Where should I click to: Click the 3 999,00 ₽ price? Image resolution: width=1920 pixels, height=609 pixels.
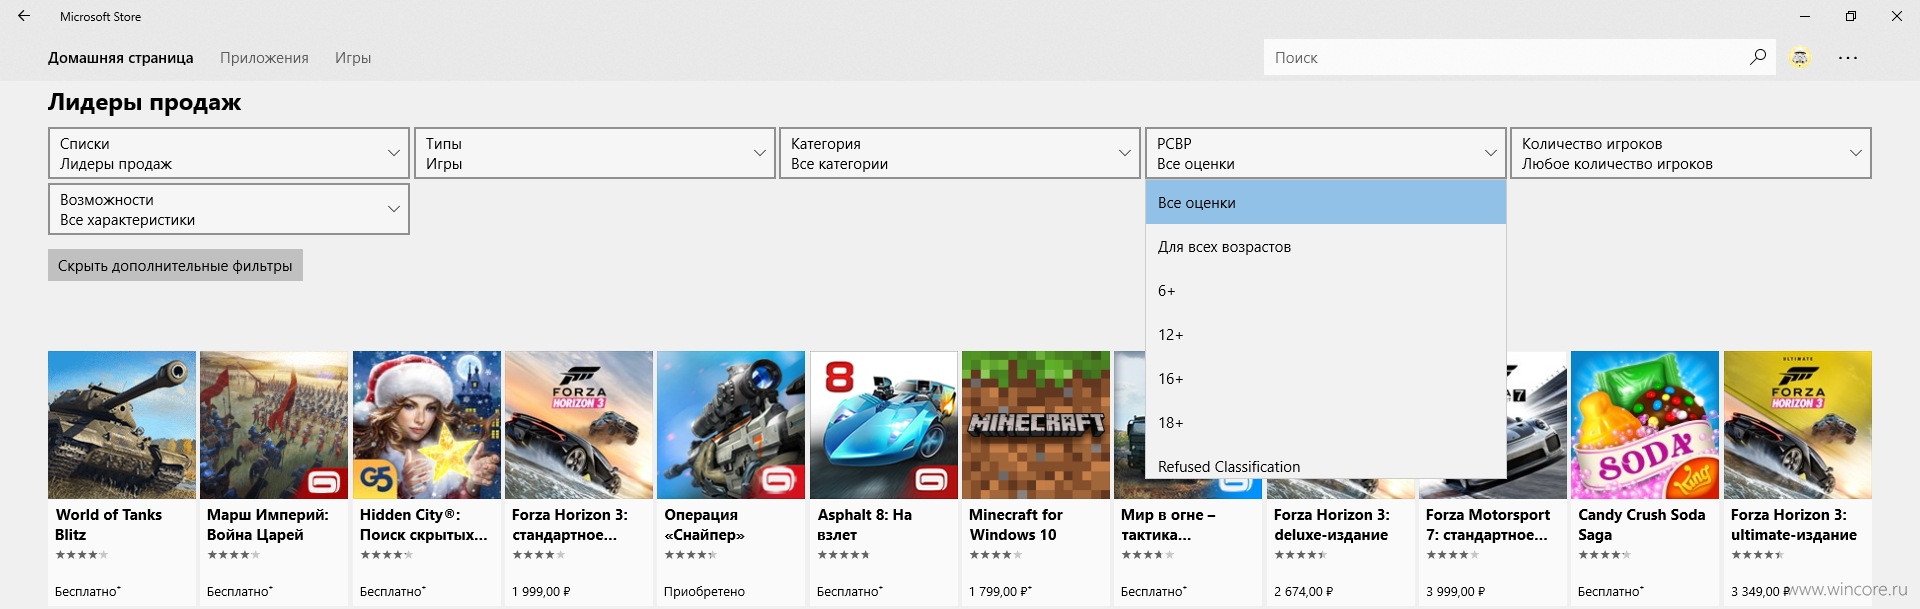[x=1456, y=591]
